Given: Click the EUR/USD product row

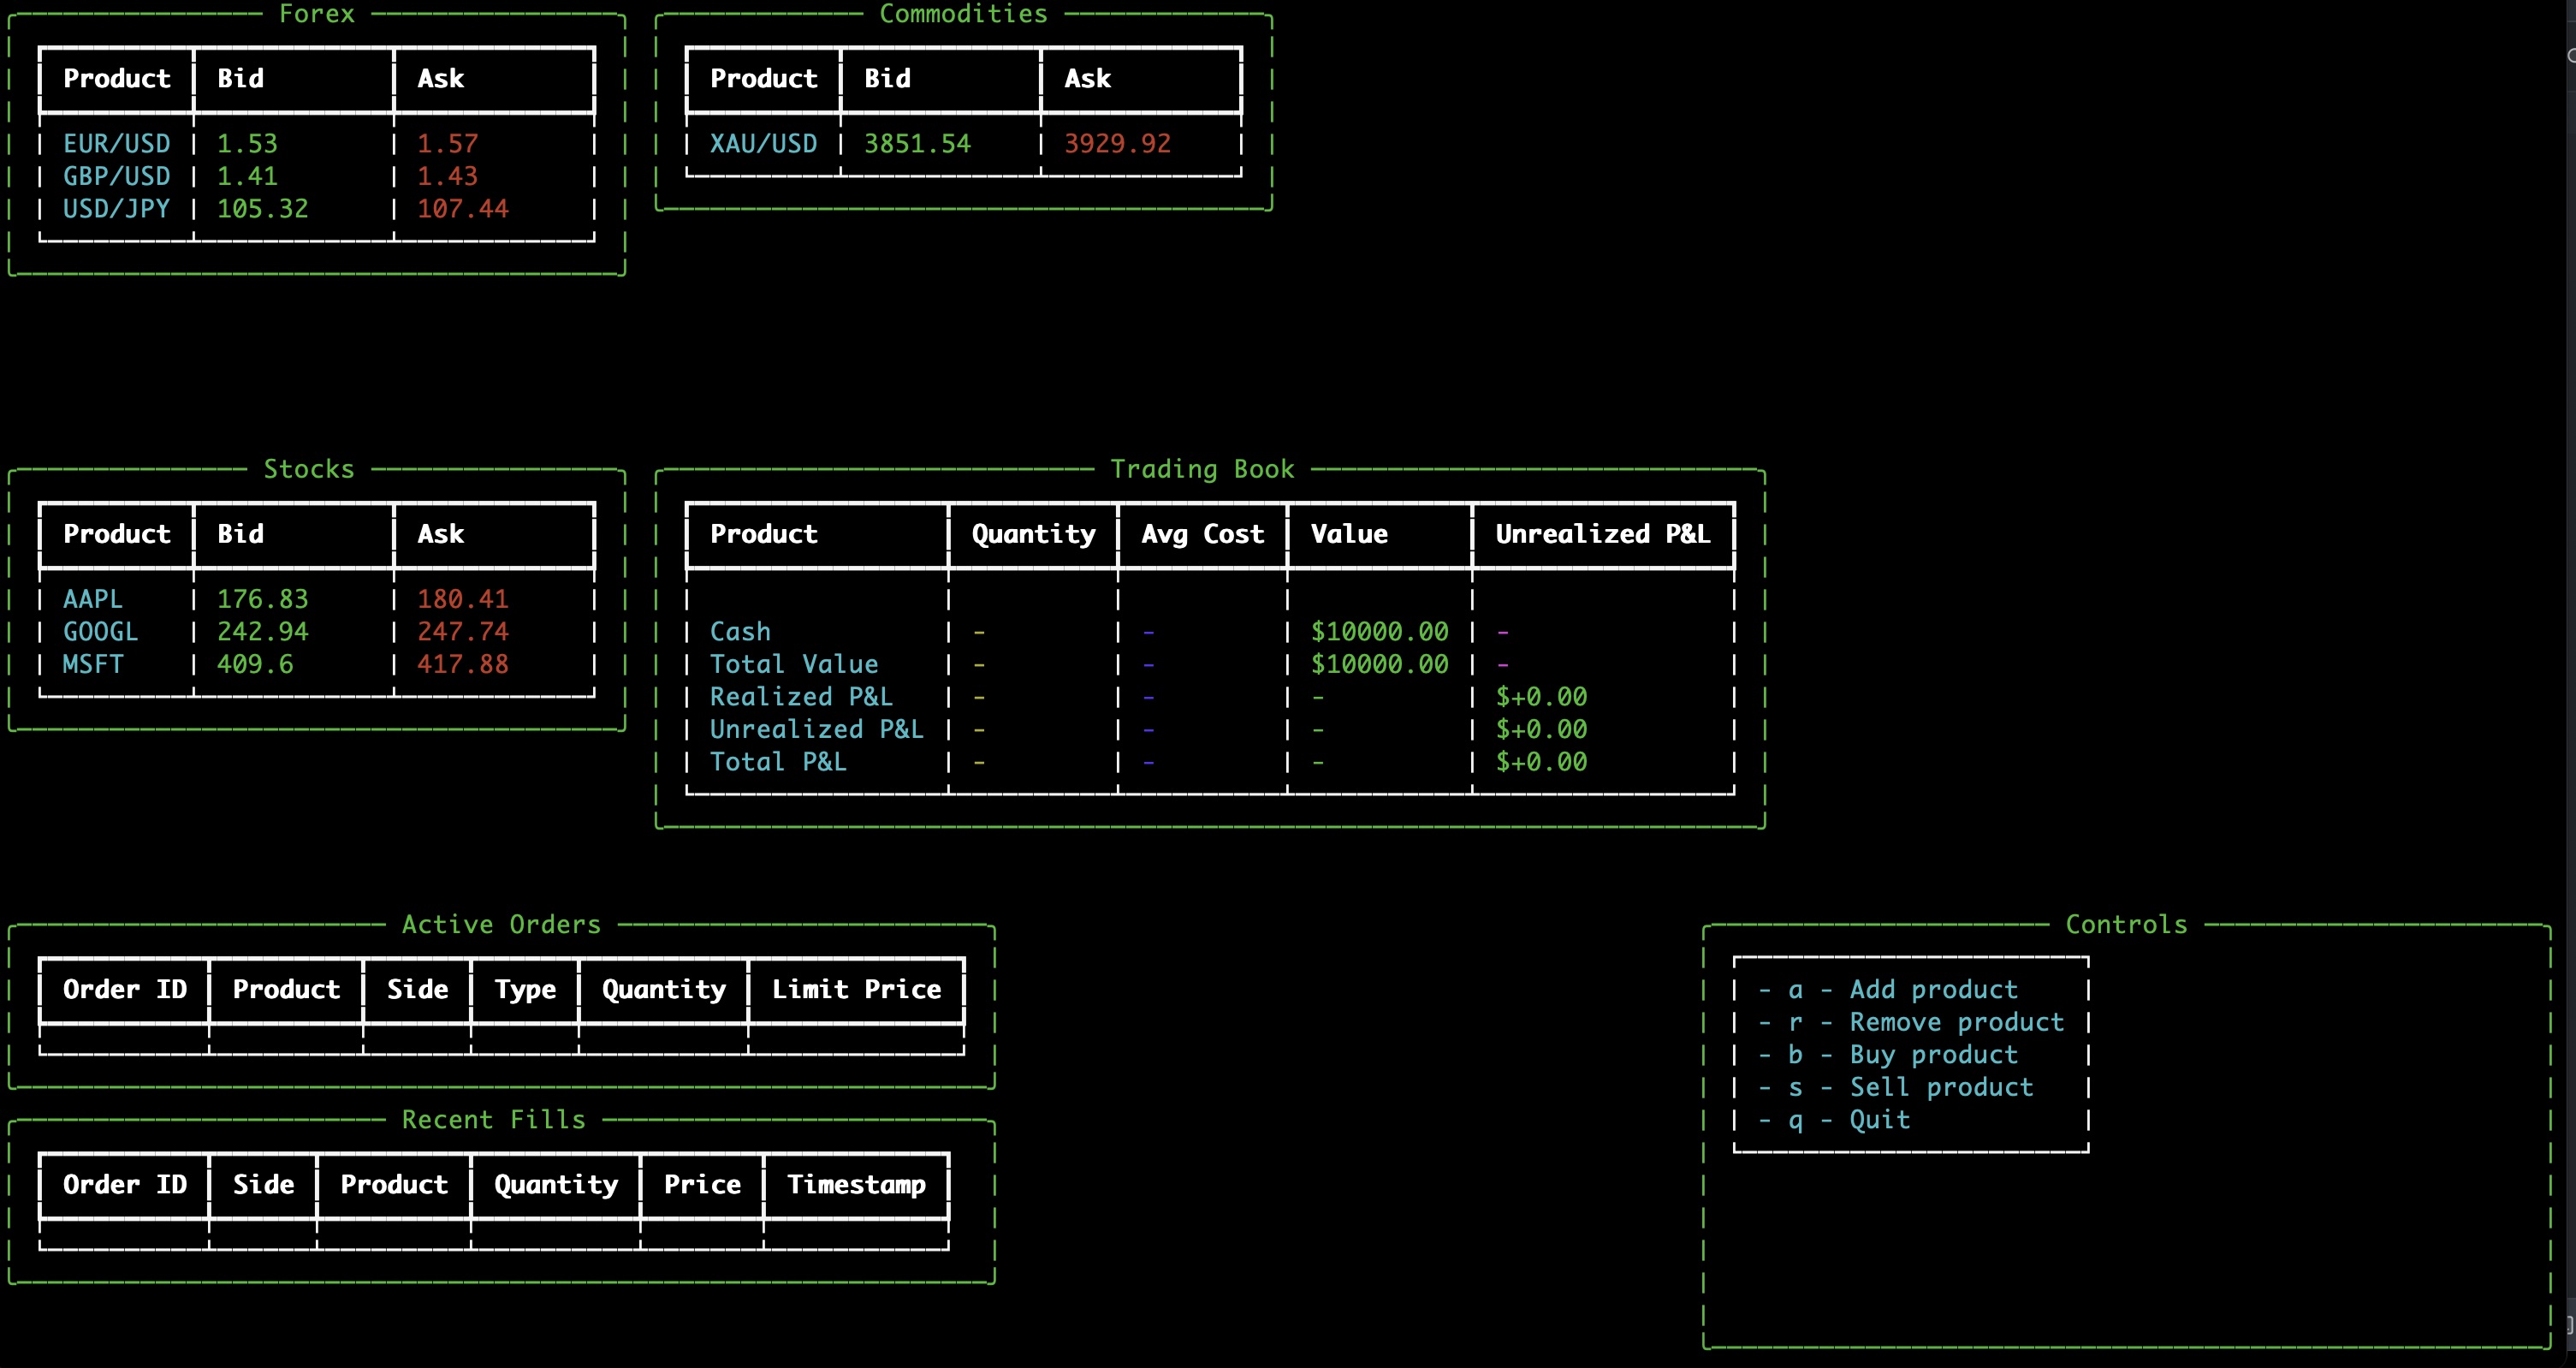Looking at the screenshot, I should pyautogui.click(x=116, y=144).
